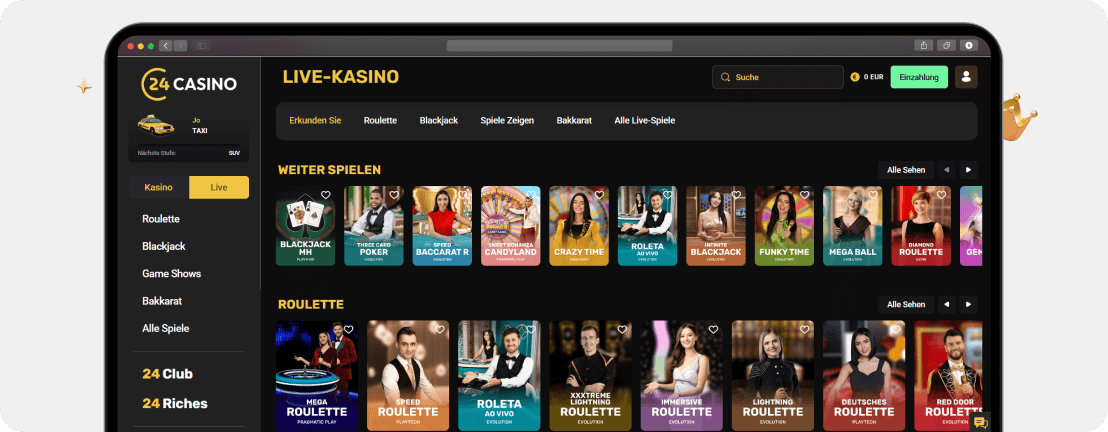Favorite Crazy Time with the heart
The image size is (1108, 432).
pyautogui.click(x=599, y=195)
